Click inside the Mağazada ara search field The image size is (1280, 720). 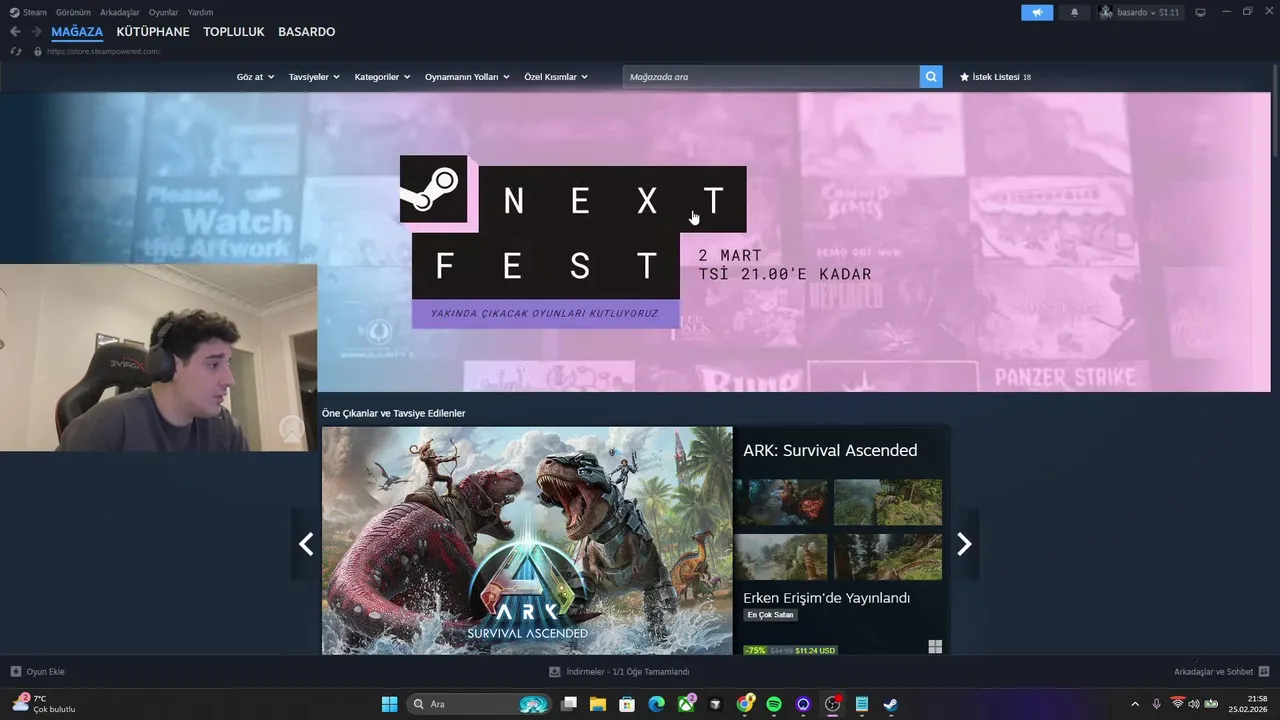point(771,77)
